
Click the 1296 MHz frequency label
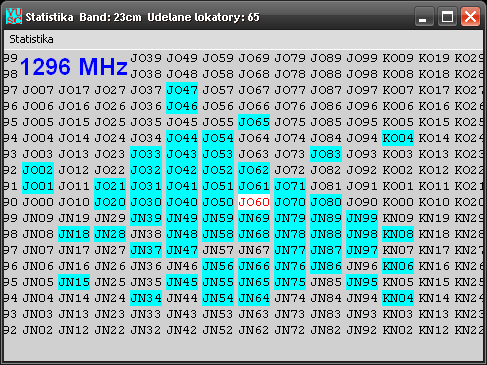pyautogui.click(x=74, y=66)
